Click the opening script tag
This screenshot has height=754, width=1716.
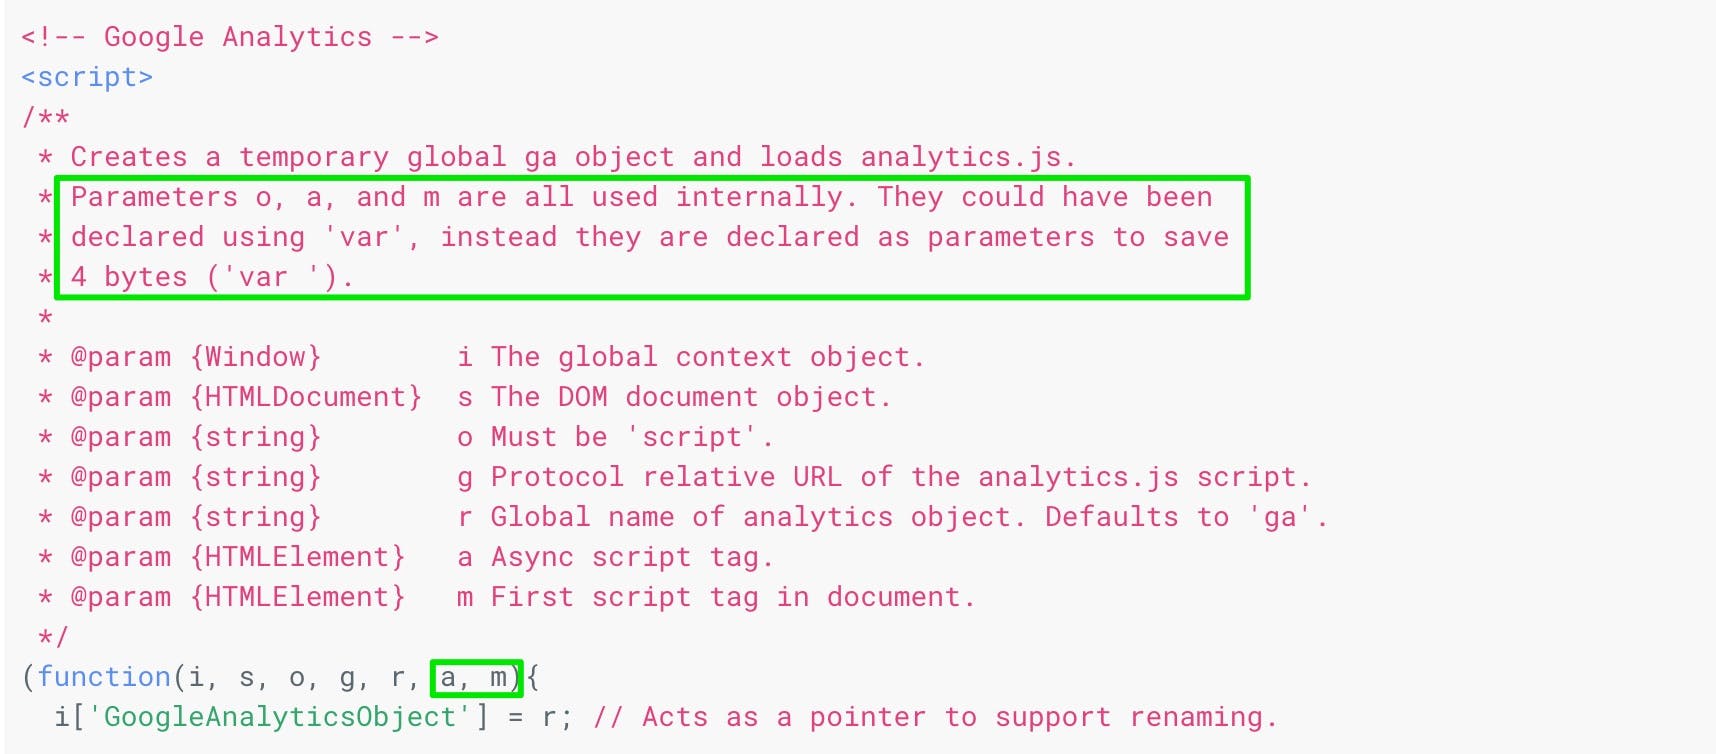click(87, 77)
